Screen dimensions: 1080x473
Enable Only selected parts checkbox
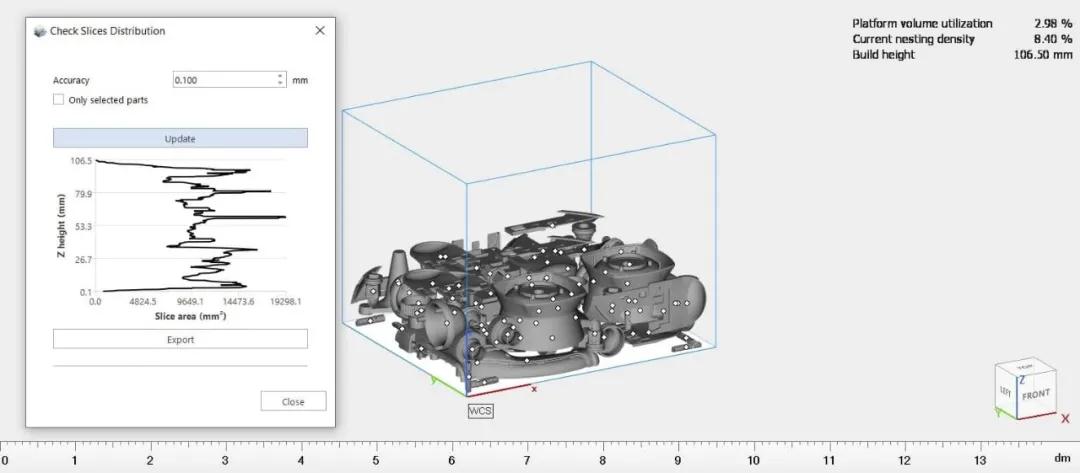point(59,100)
